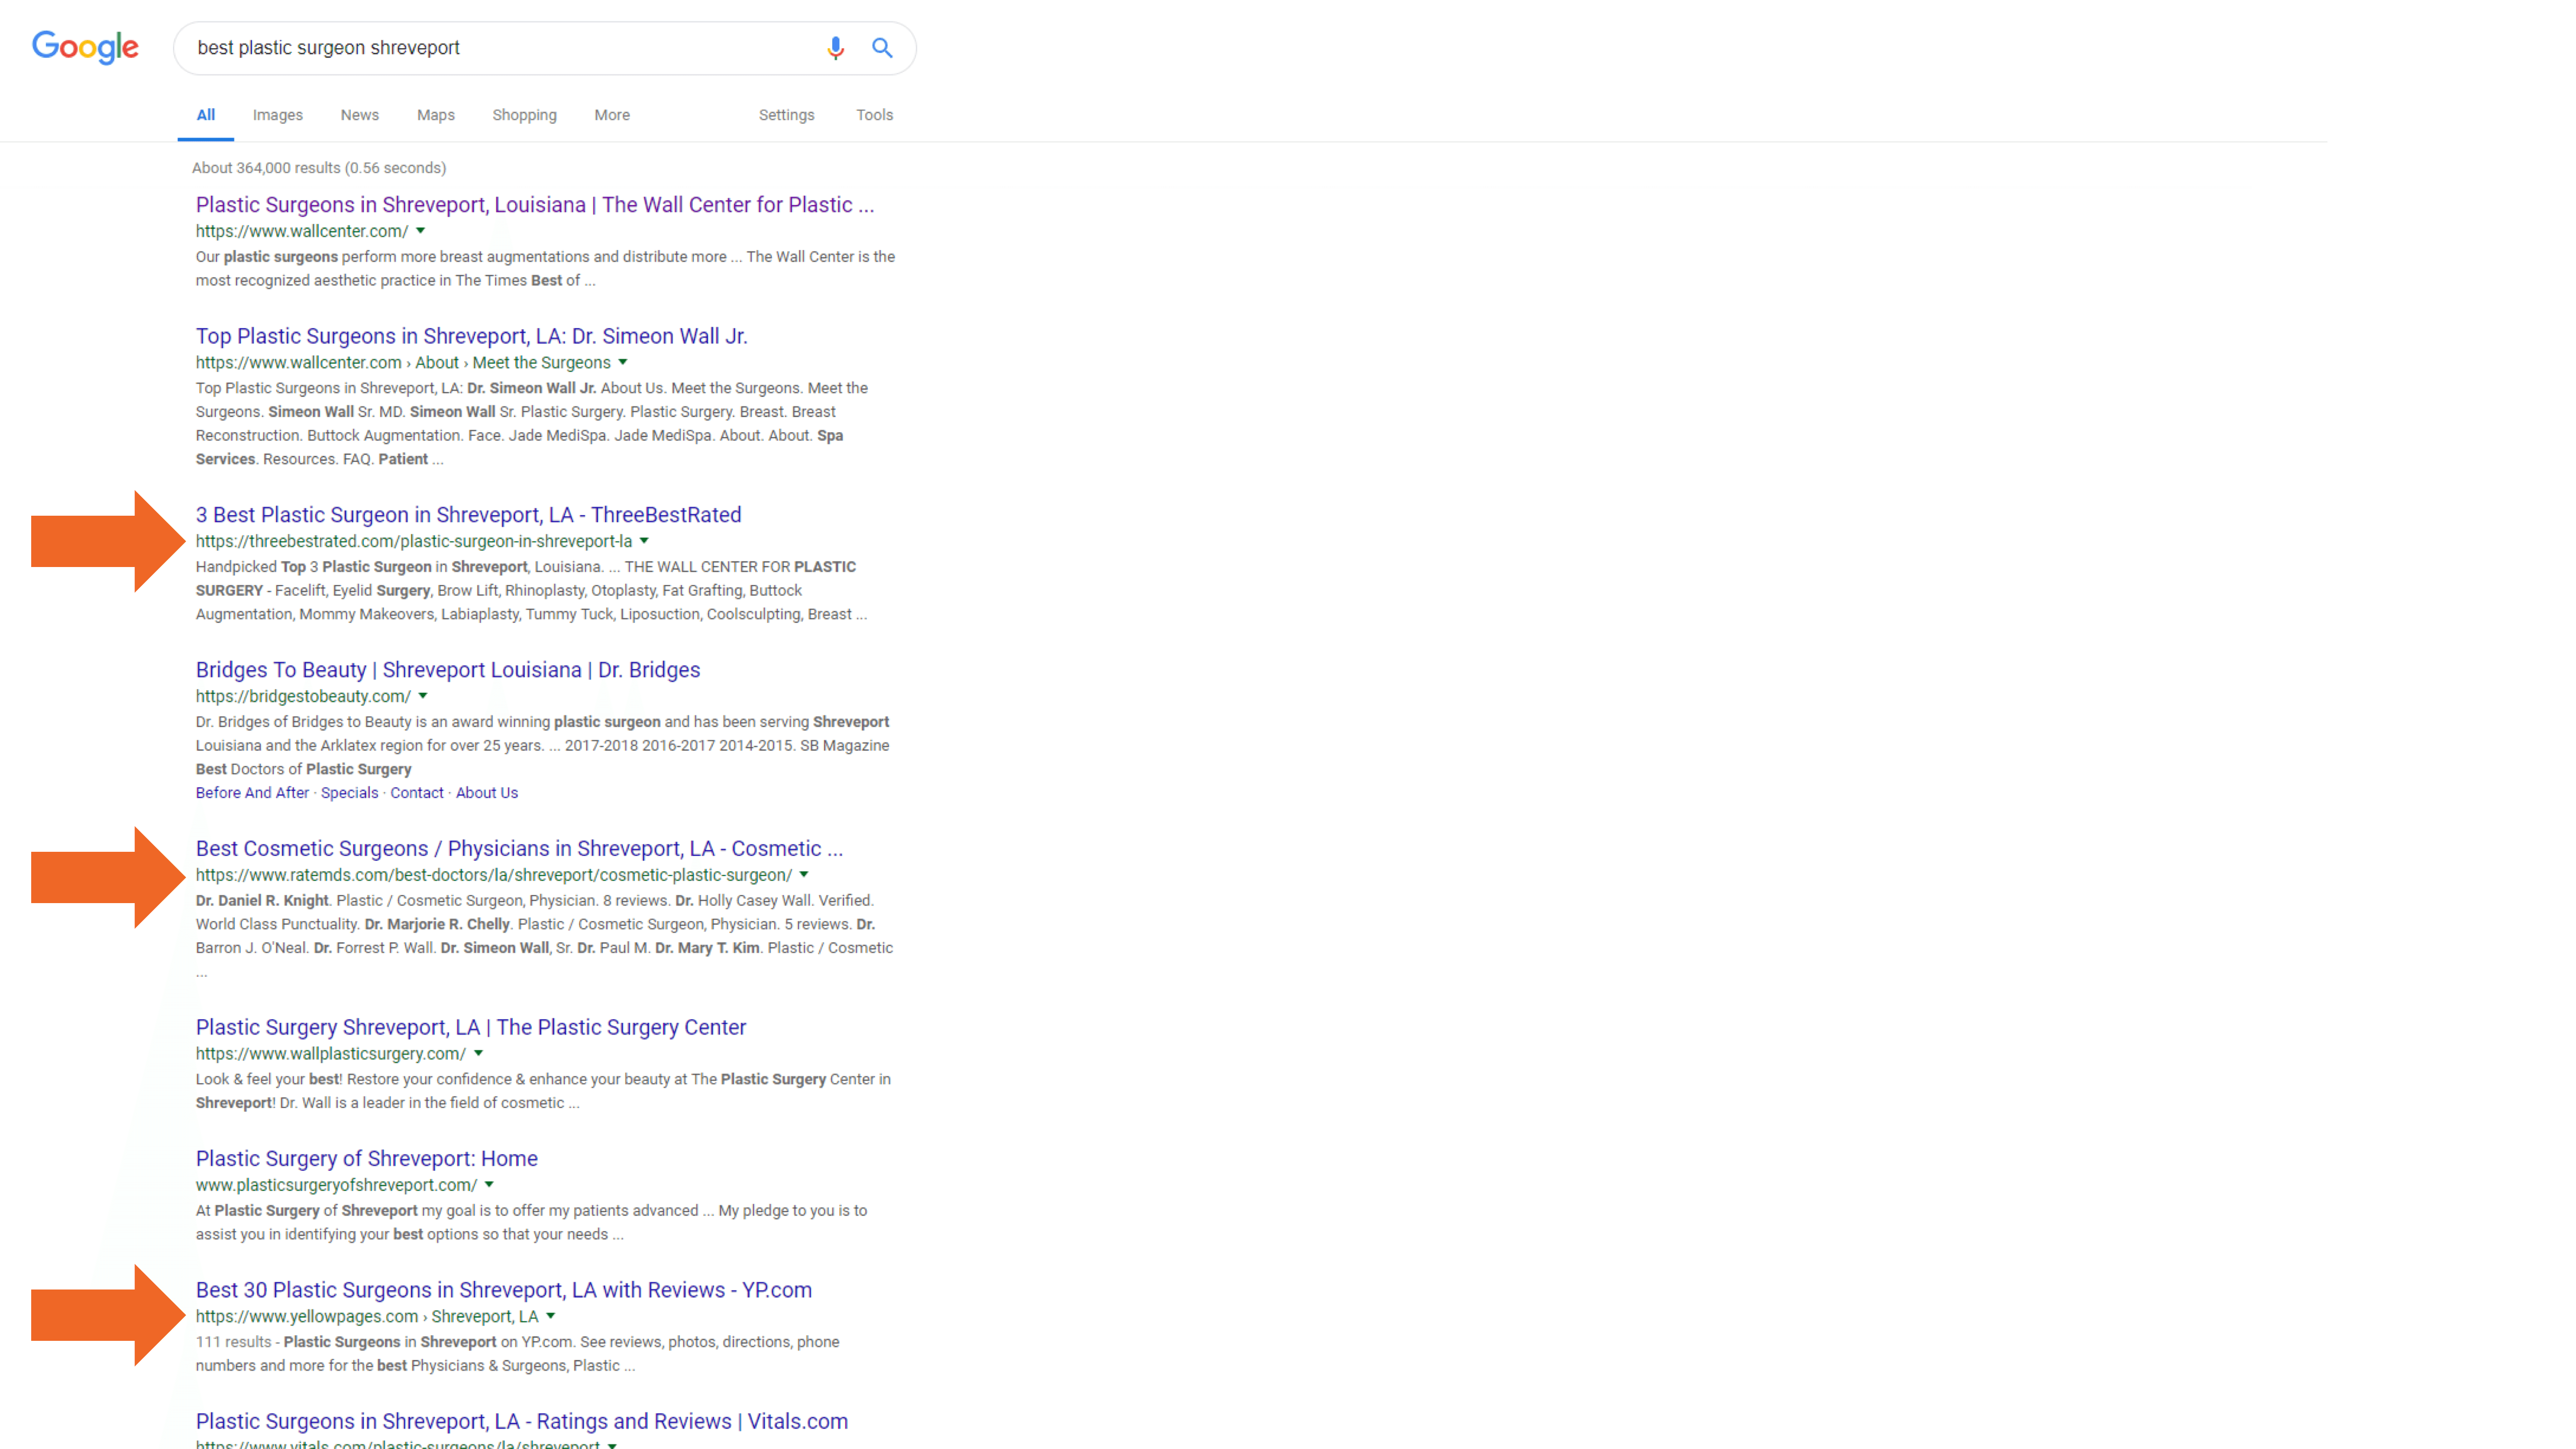Expand dropdown arrow next to yellowpages.com breadcrumb

[551, 1317]
